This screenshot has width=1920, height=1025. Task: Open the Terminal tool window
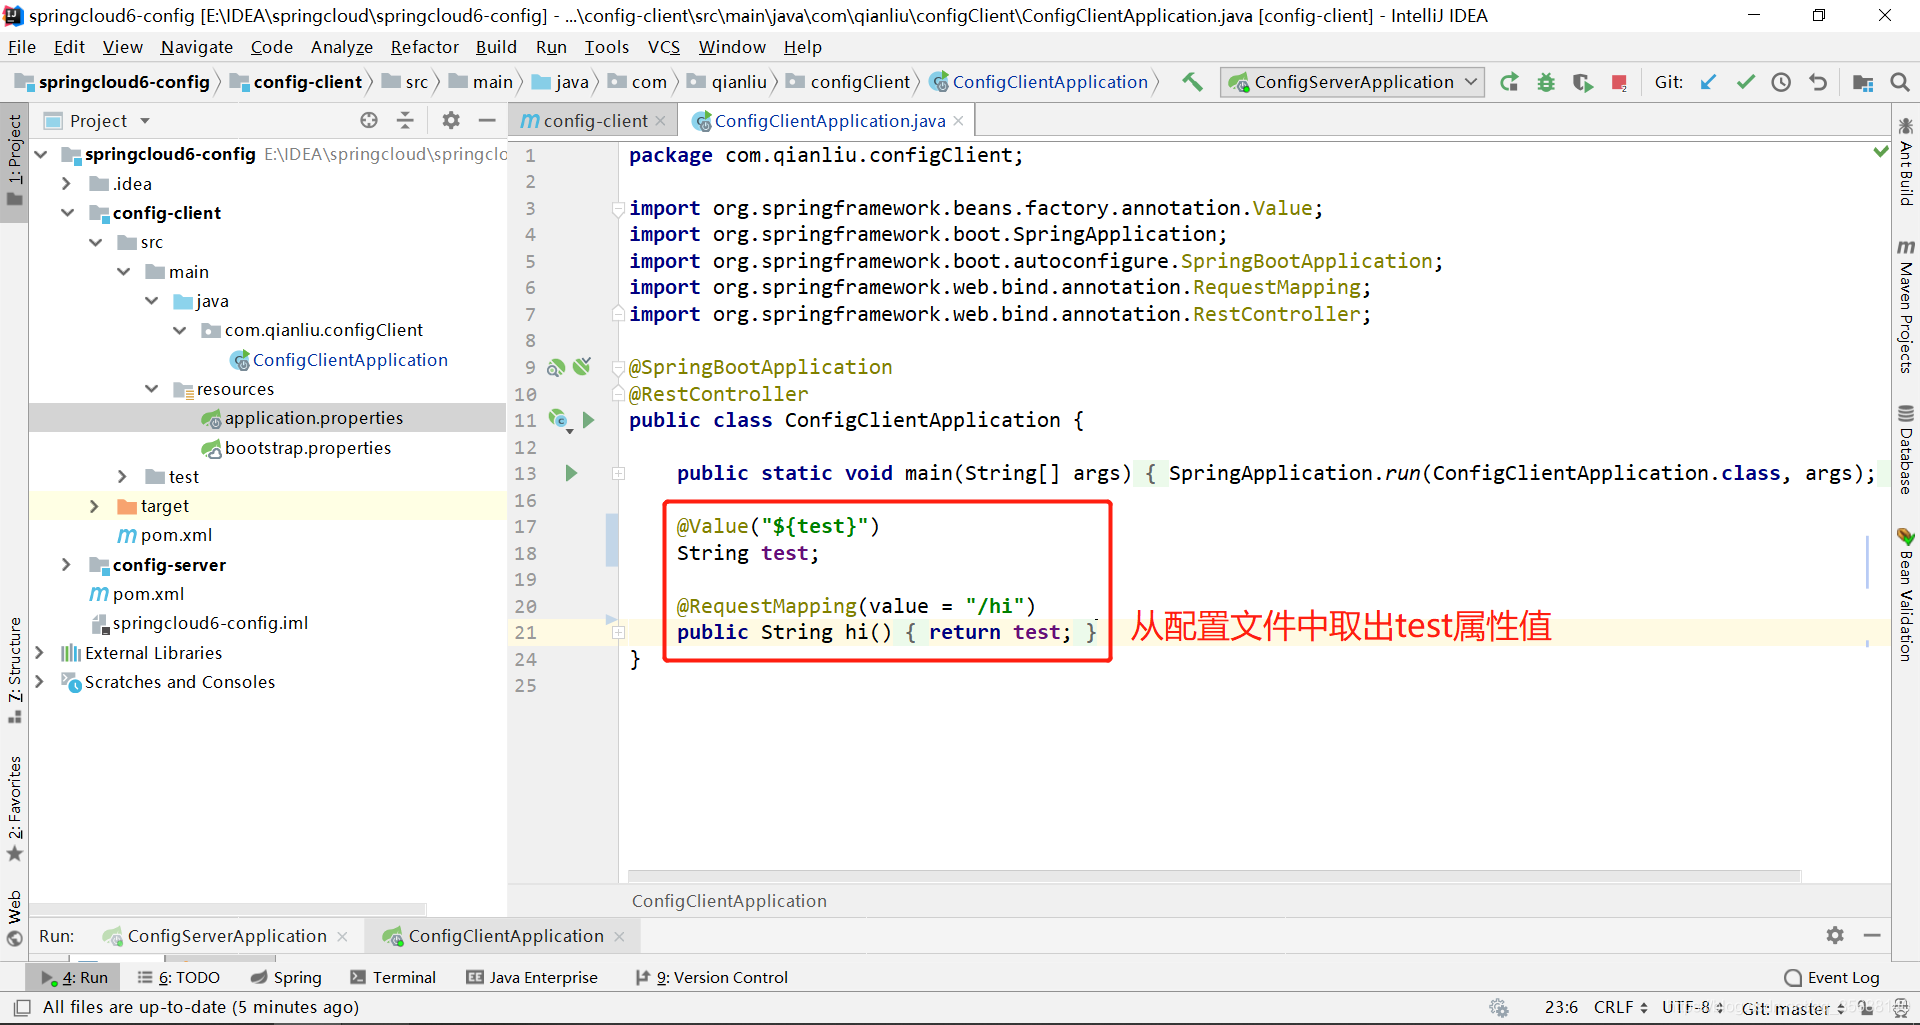(393, 977)
